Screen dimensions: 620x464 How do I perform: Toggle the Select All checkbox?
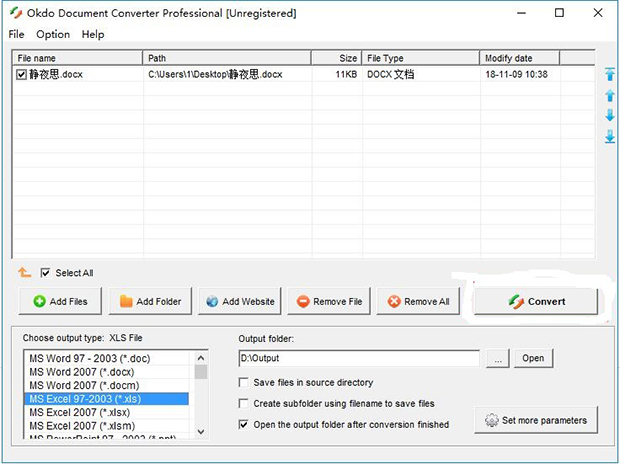(45, 273)
